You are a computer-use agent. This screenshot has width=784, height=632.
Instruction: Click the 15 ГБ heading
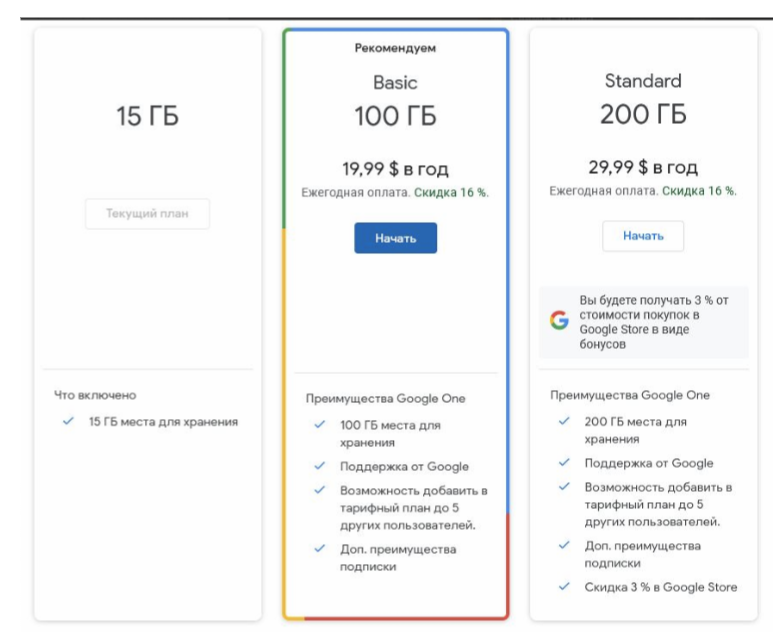pos(148,116)
